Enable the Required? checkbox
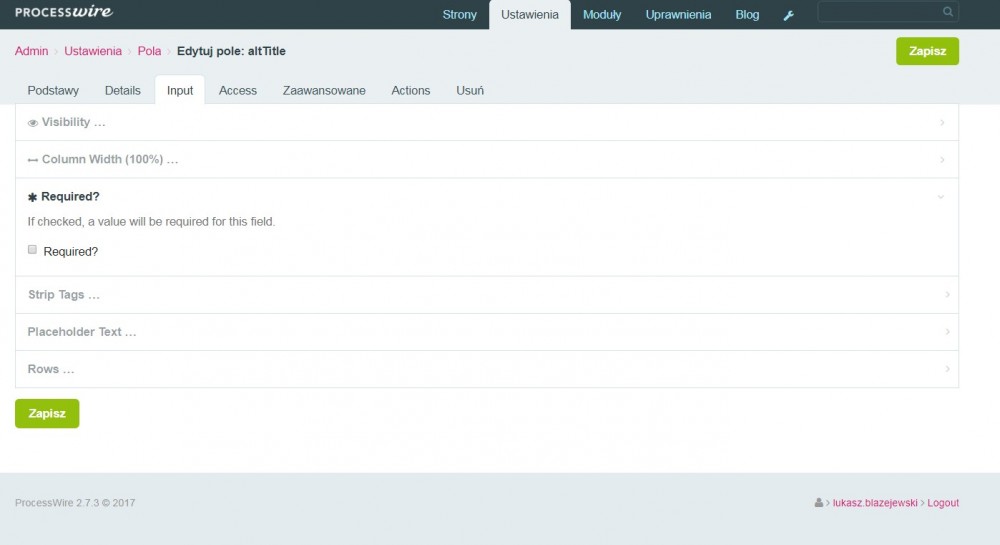This screenshot has height=545, width=1000. click(x=33, y=250)
